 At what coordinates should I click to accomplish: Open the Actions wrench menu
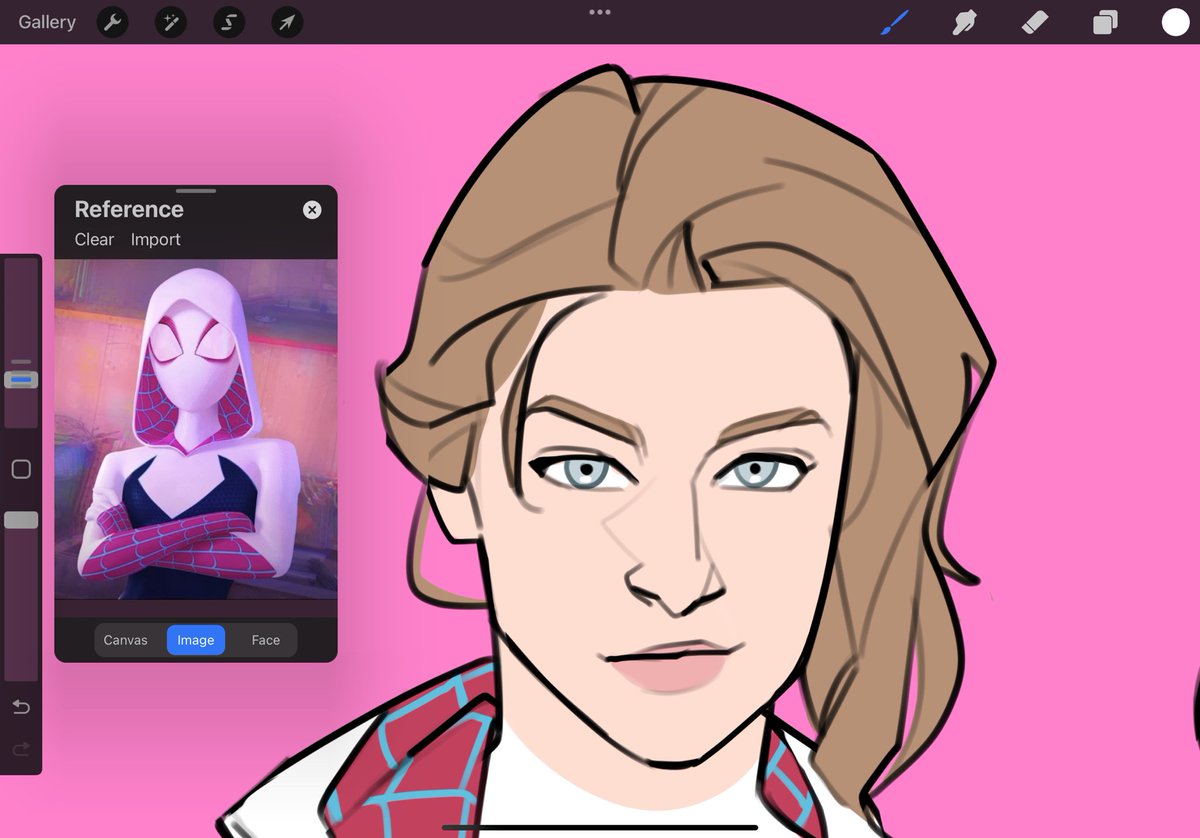[x=112, y=22]
